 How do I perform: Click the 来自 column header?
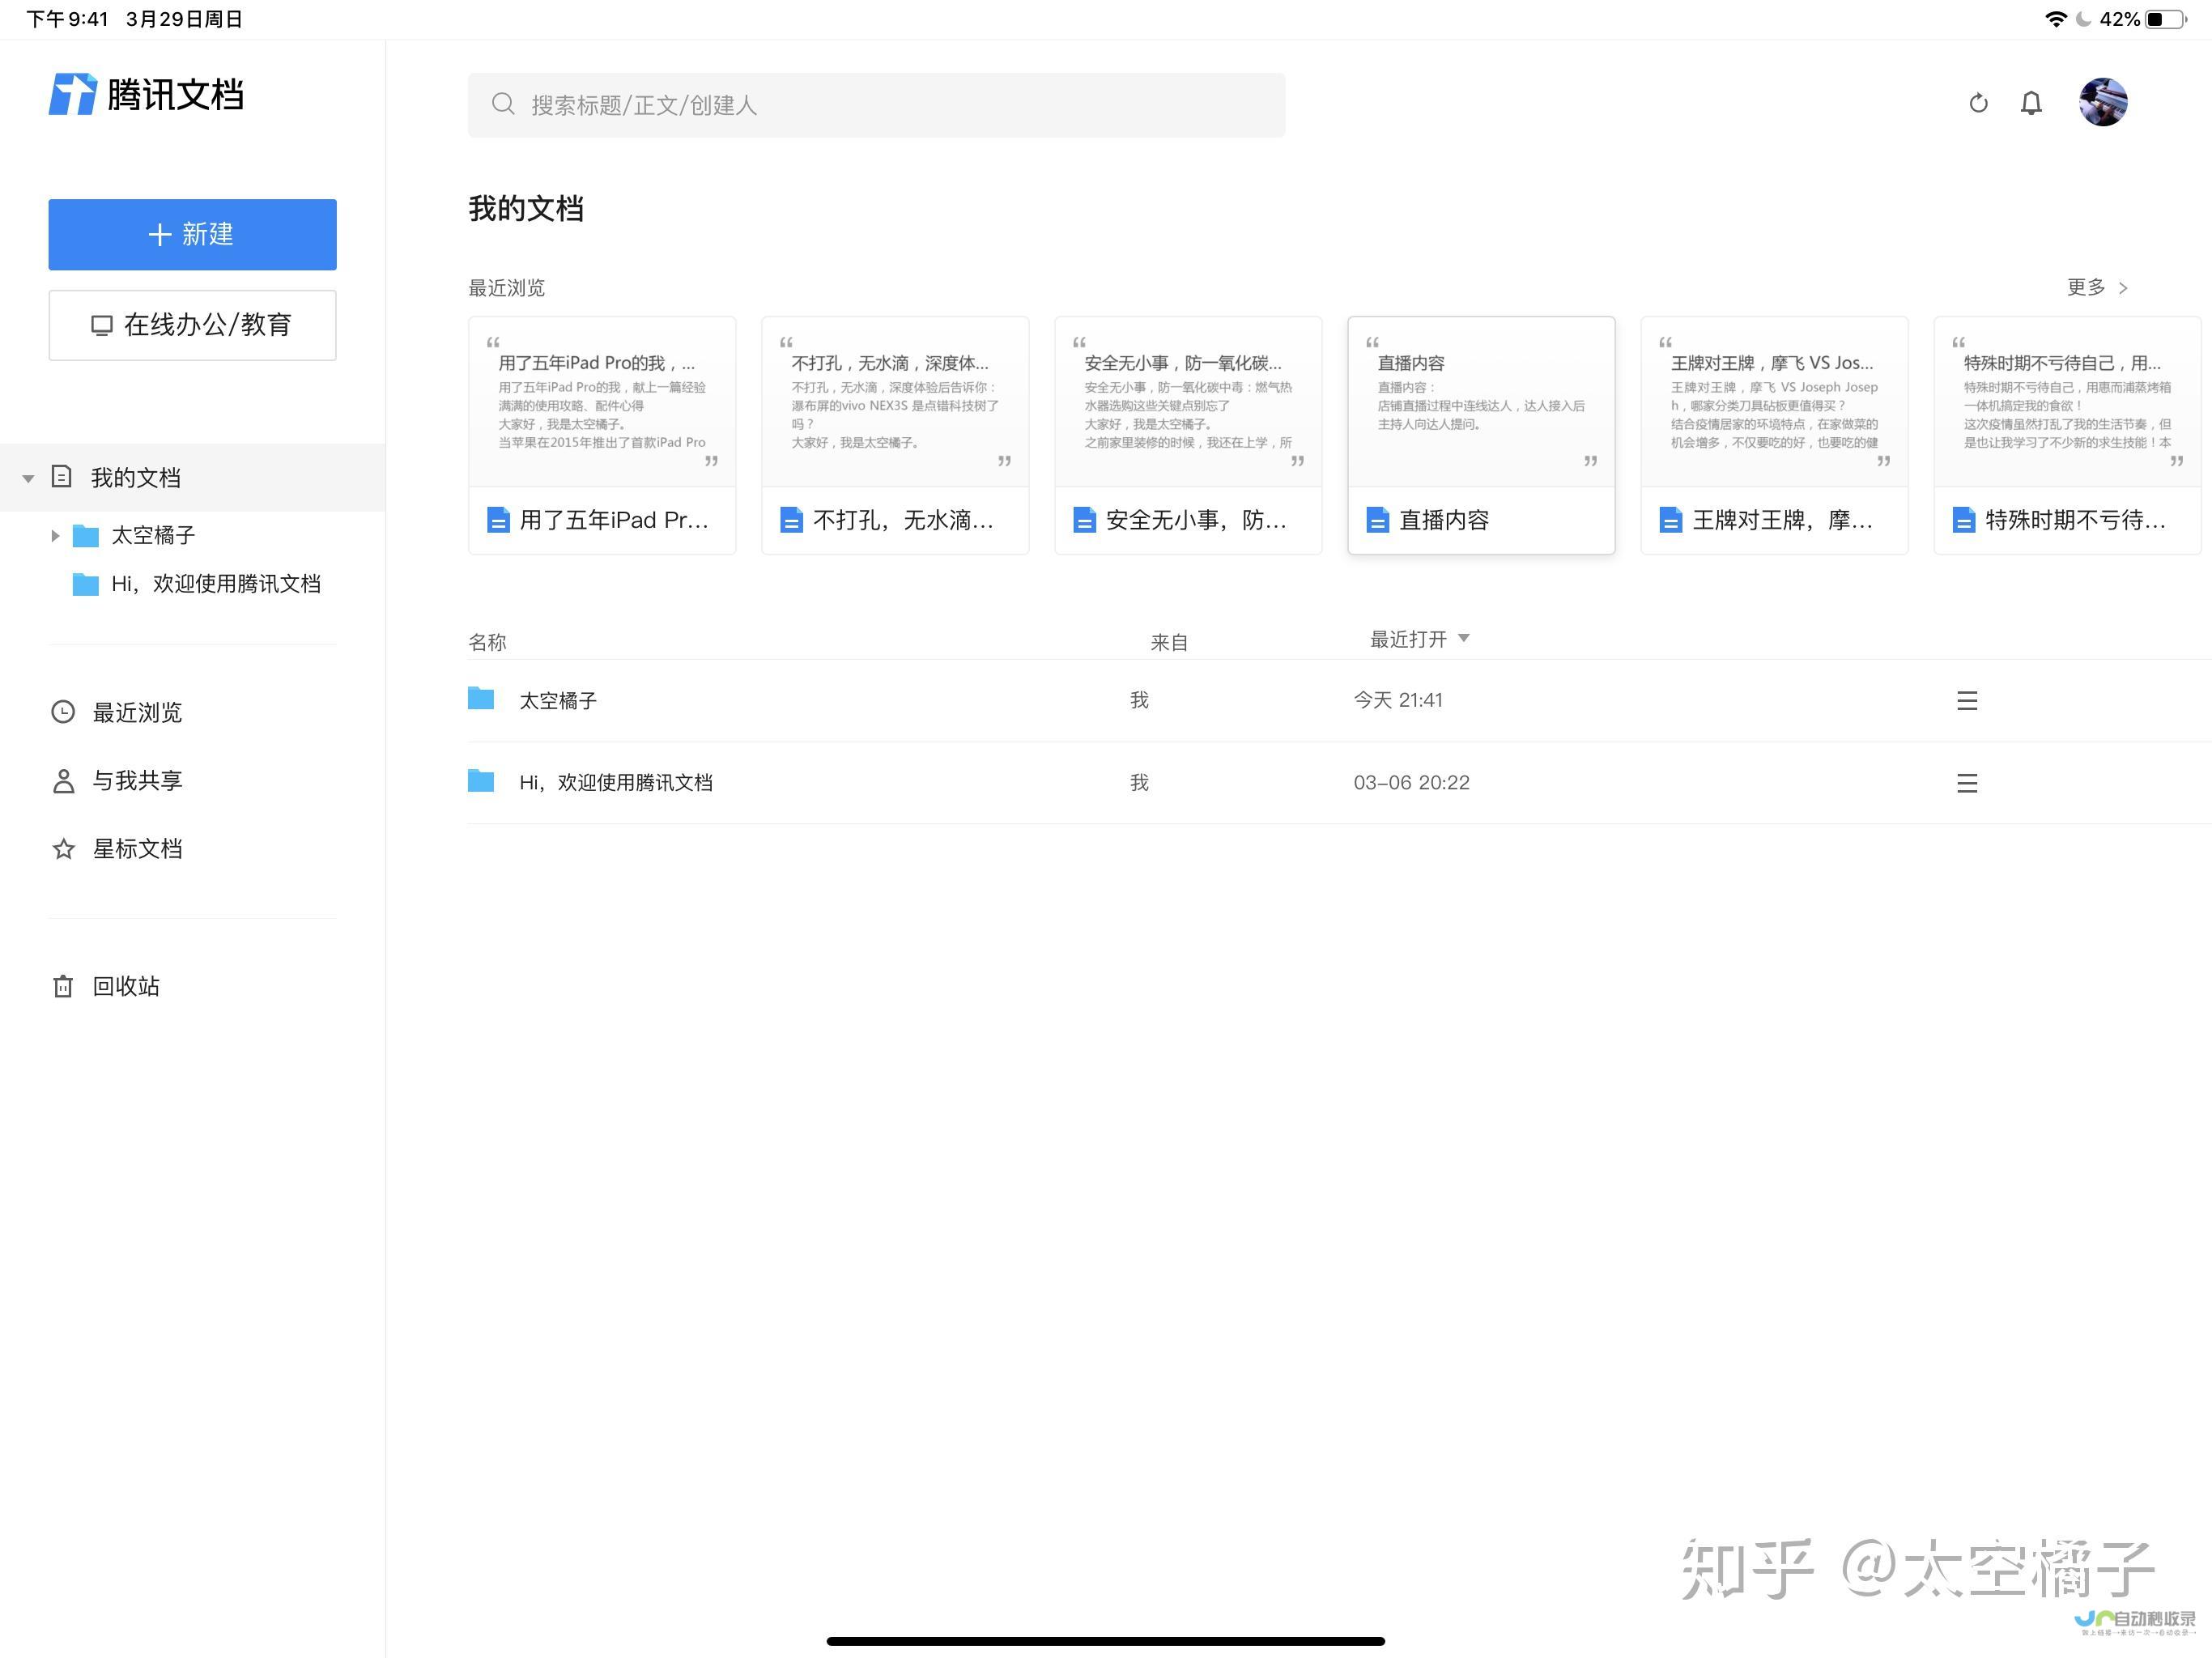(1169, 642)
